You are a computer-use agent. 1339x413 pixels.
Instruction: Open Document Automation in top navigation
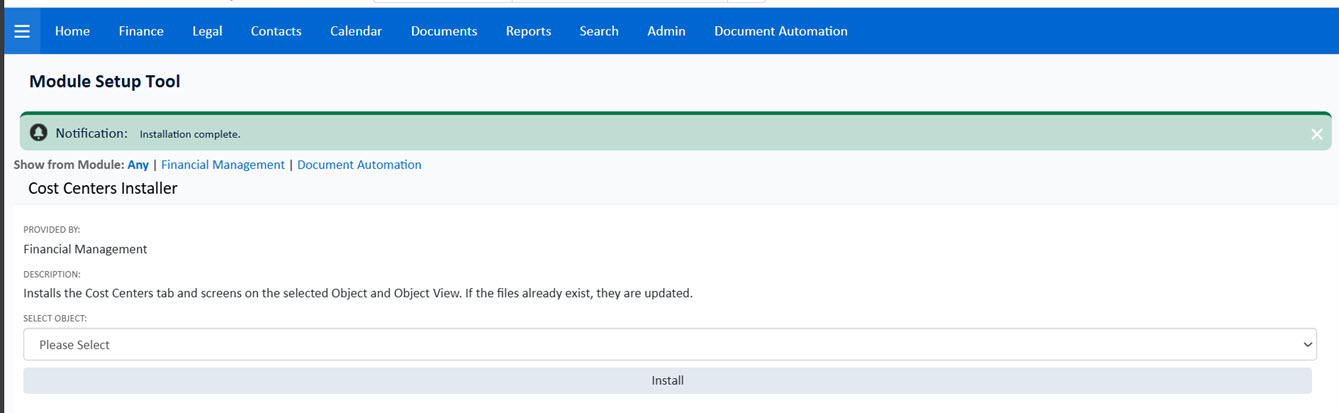(780, 31)
